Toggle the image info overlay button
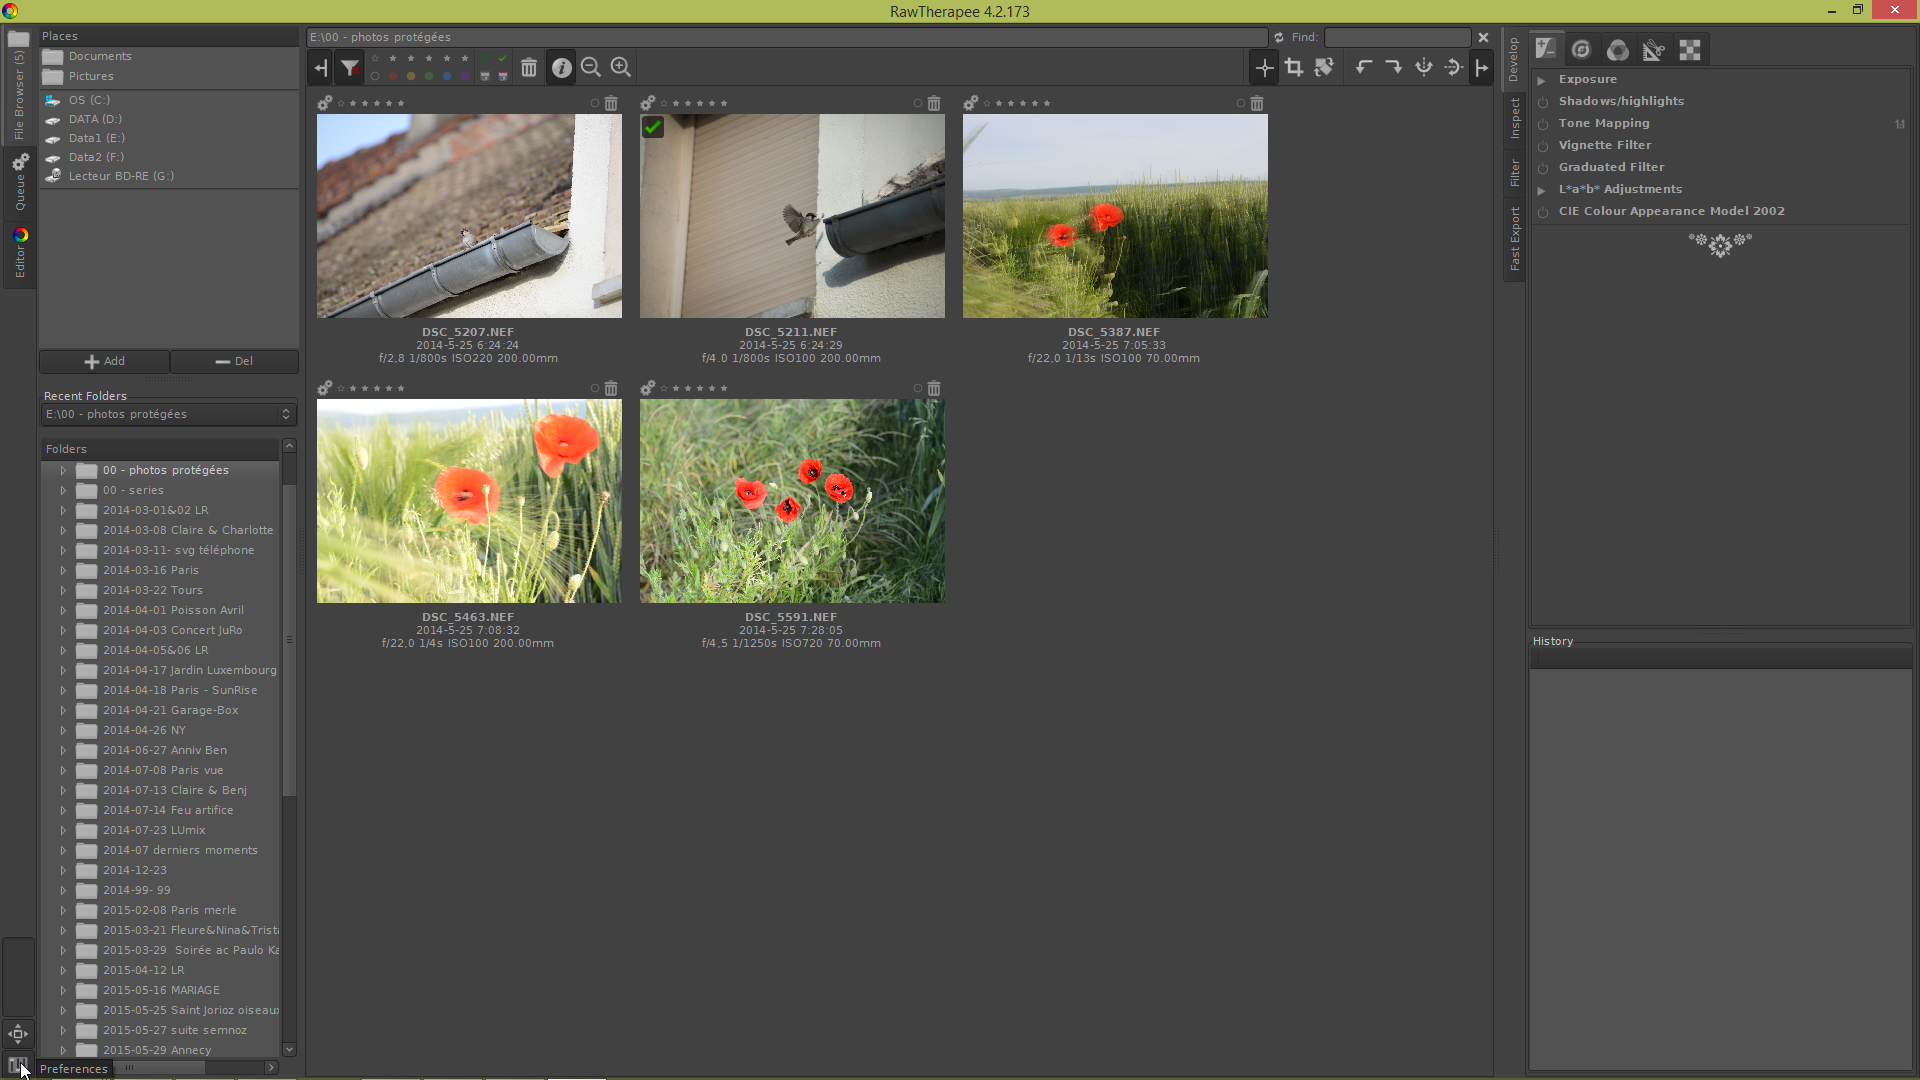 point(561,68)
